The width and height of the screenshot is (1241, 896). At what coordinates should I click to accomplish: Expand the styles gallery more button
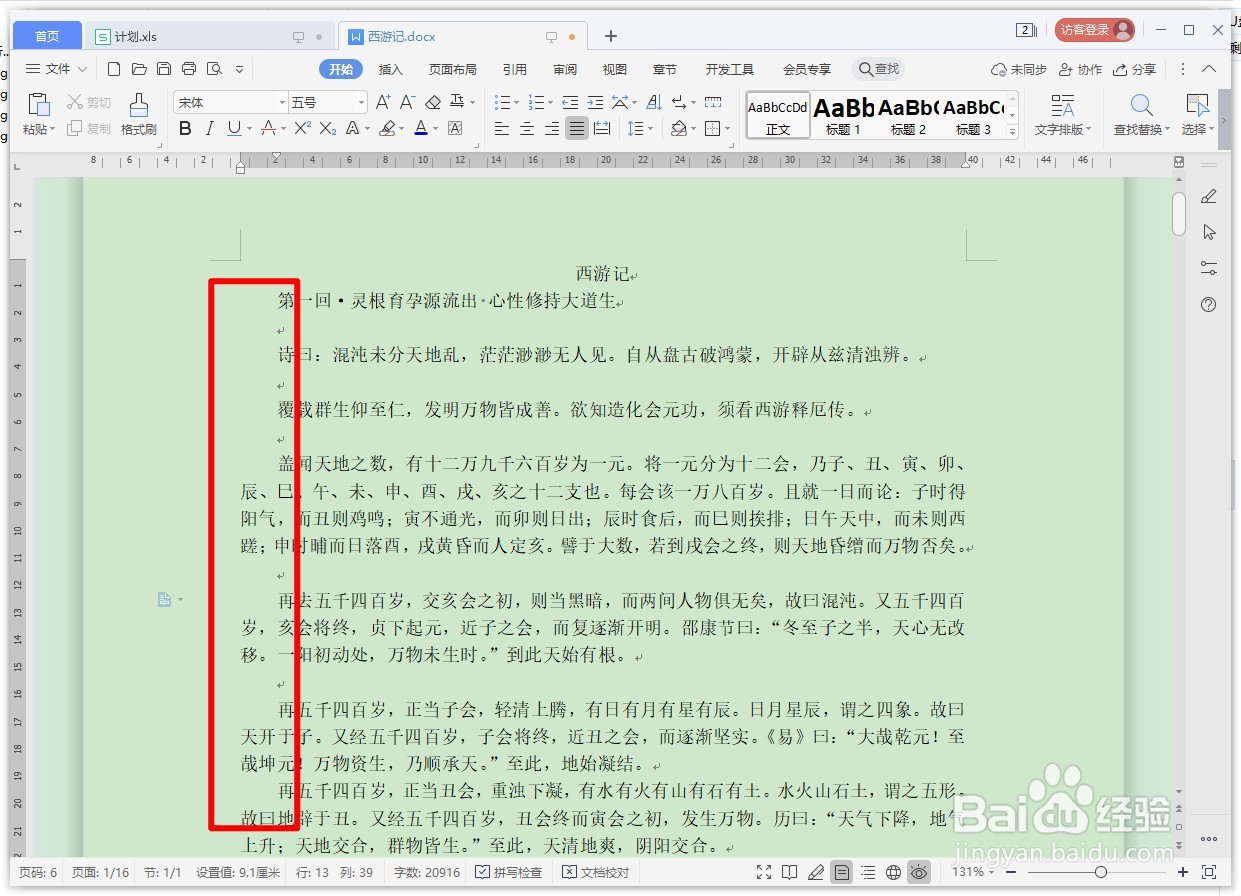pyautogui.click(x=1012, y=131)
